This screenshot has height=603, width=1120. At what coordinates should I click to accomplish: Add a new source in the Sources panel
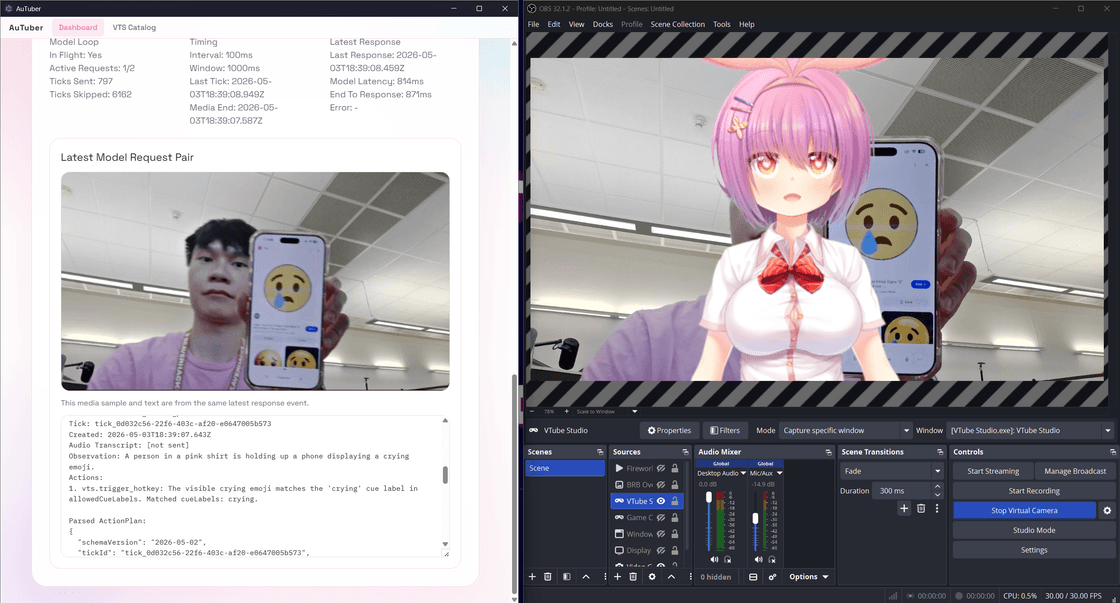pos(617,577)
